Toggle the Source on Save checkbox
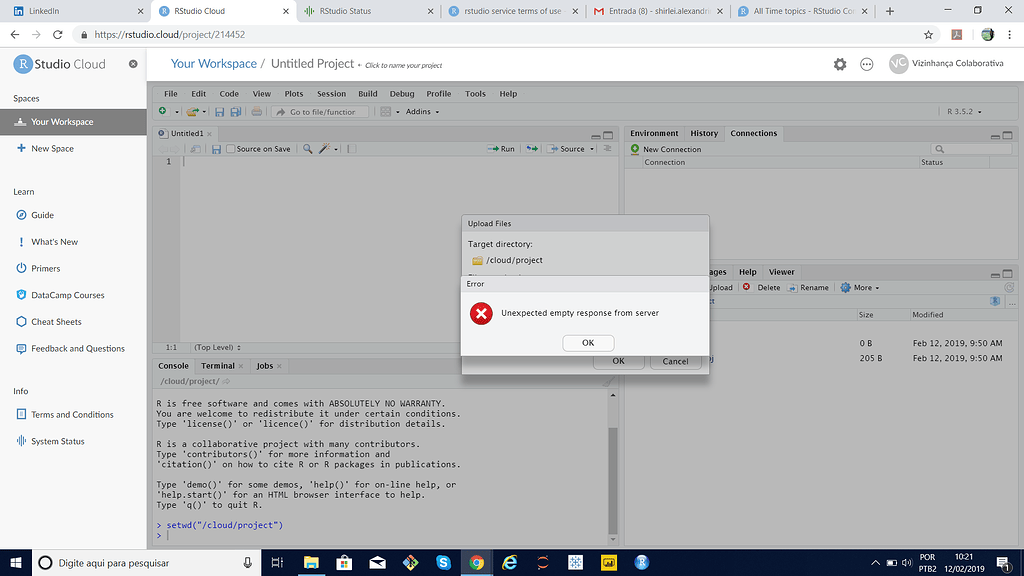Screen dimensions: 1024x576 [231, 149]
